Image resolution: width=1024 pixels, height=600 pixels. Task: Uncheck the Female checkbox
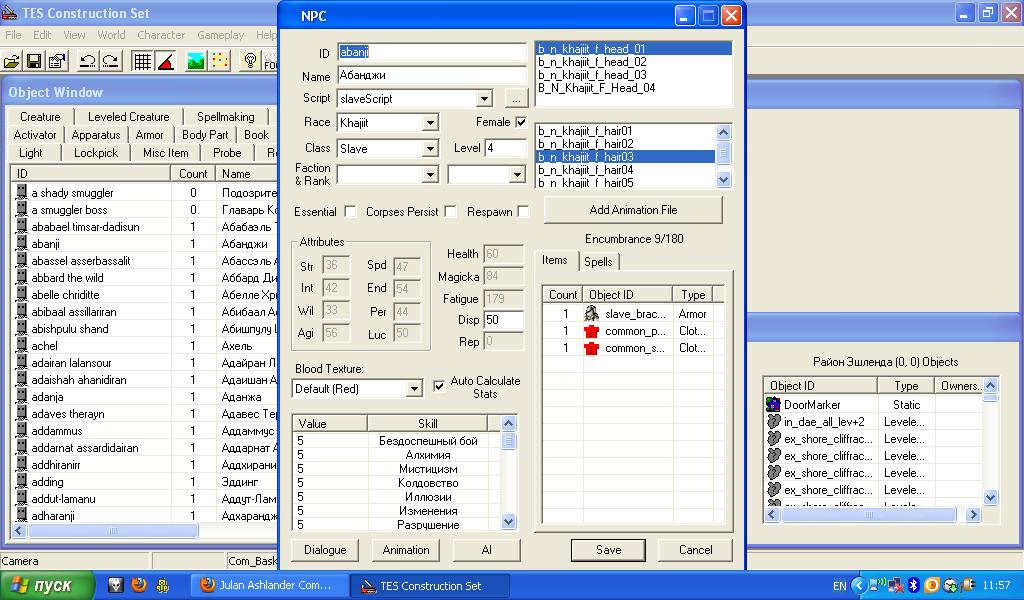[520, 122]
